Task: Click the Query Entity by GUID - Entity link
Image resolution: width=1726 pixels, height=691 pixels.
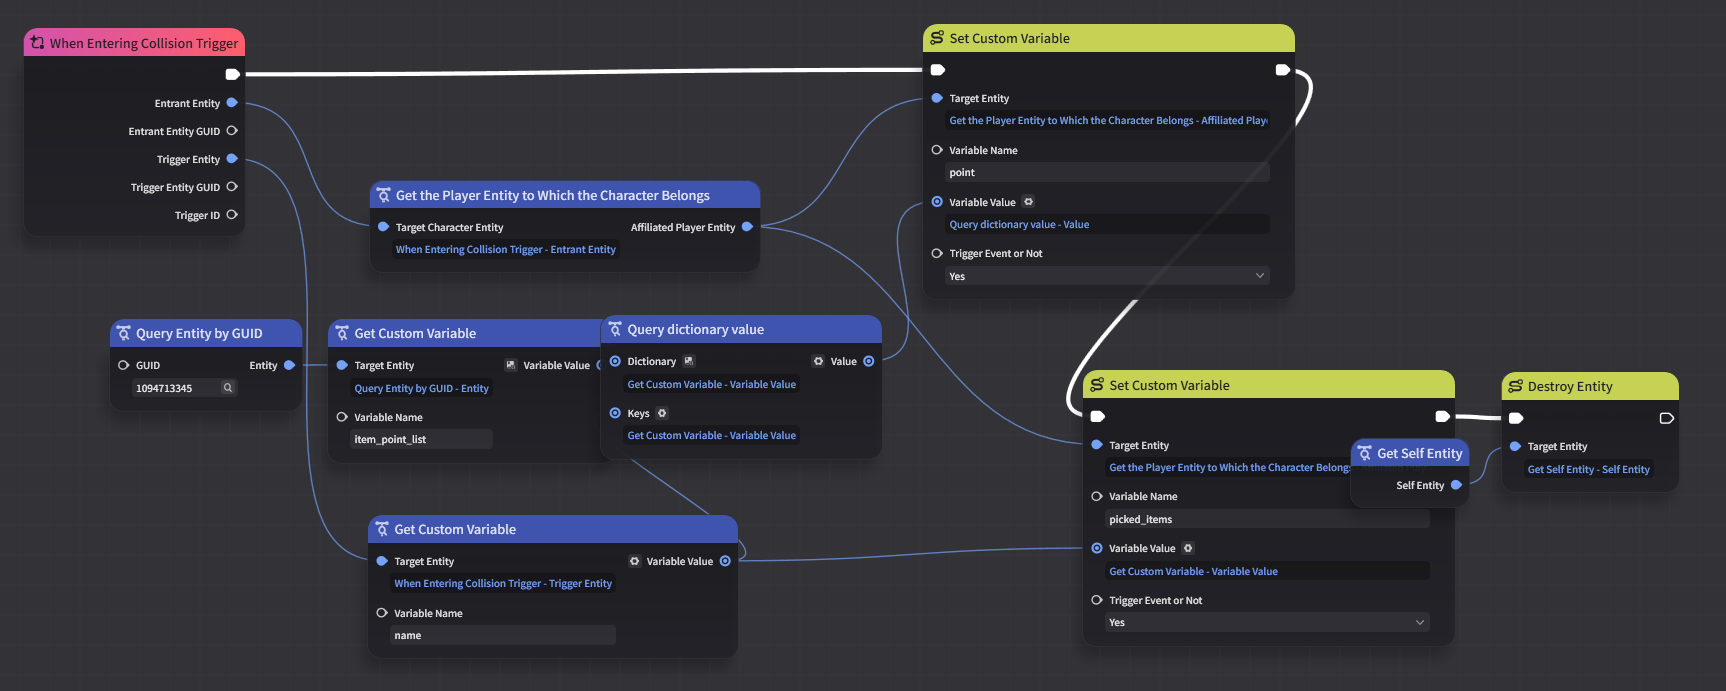Action: pyautogui.click(x=421, y=388)
